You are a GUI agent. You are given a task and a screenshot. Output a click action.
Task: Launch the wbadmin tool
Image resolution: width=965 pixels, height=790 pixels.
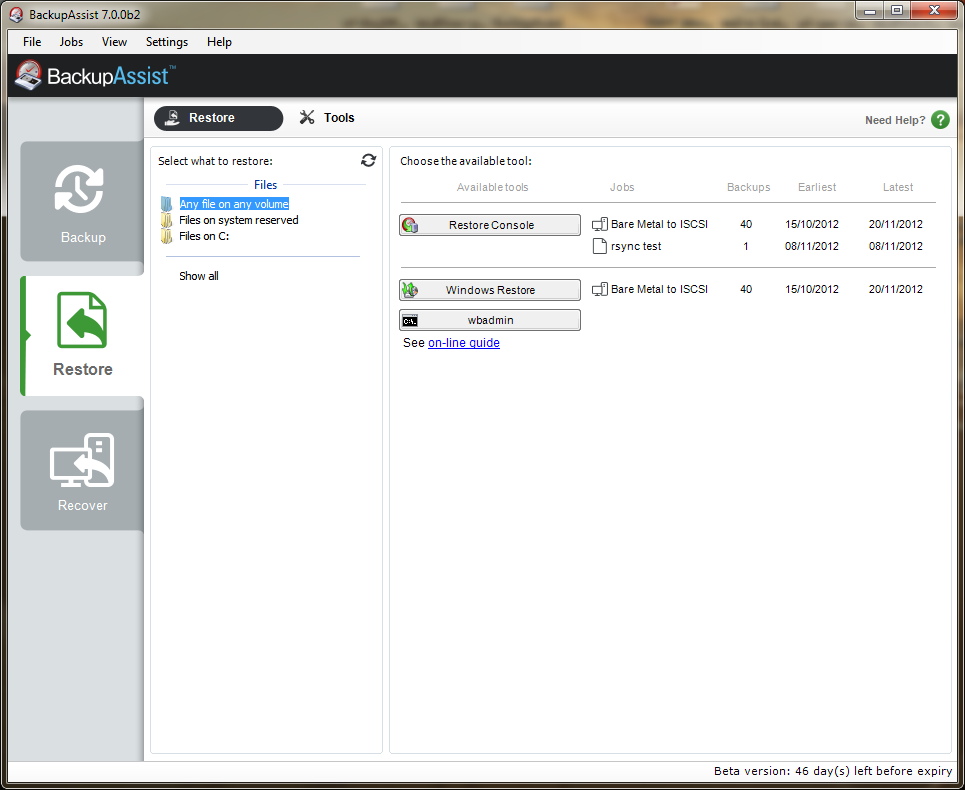[x=490, y=320]
